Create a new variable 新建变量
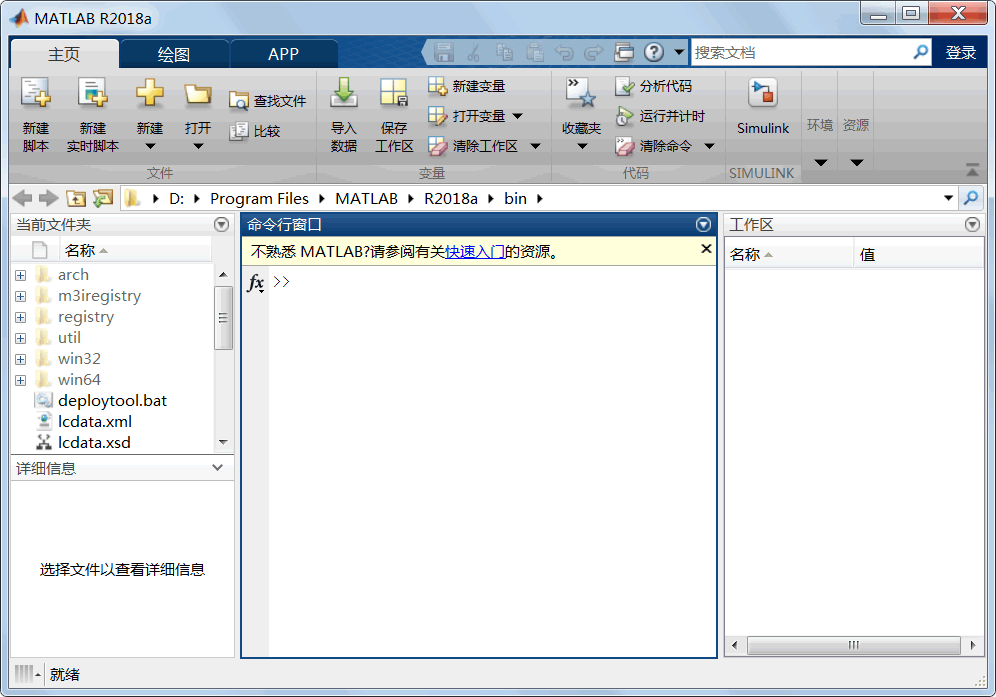 [467, 86]
